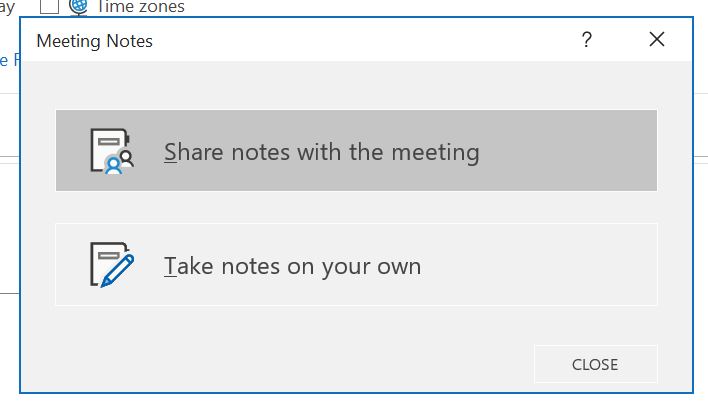
Task: Click blank right side of Share notes row
Action: (580, 151)
